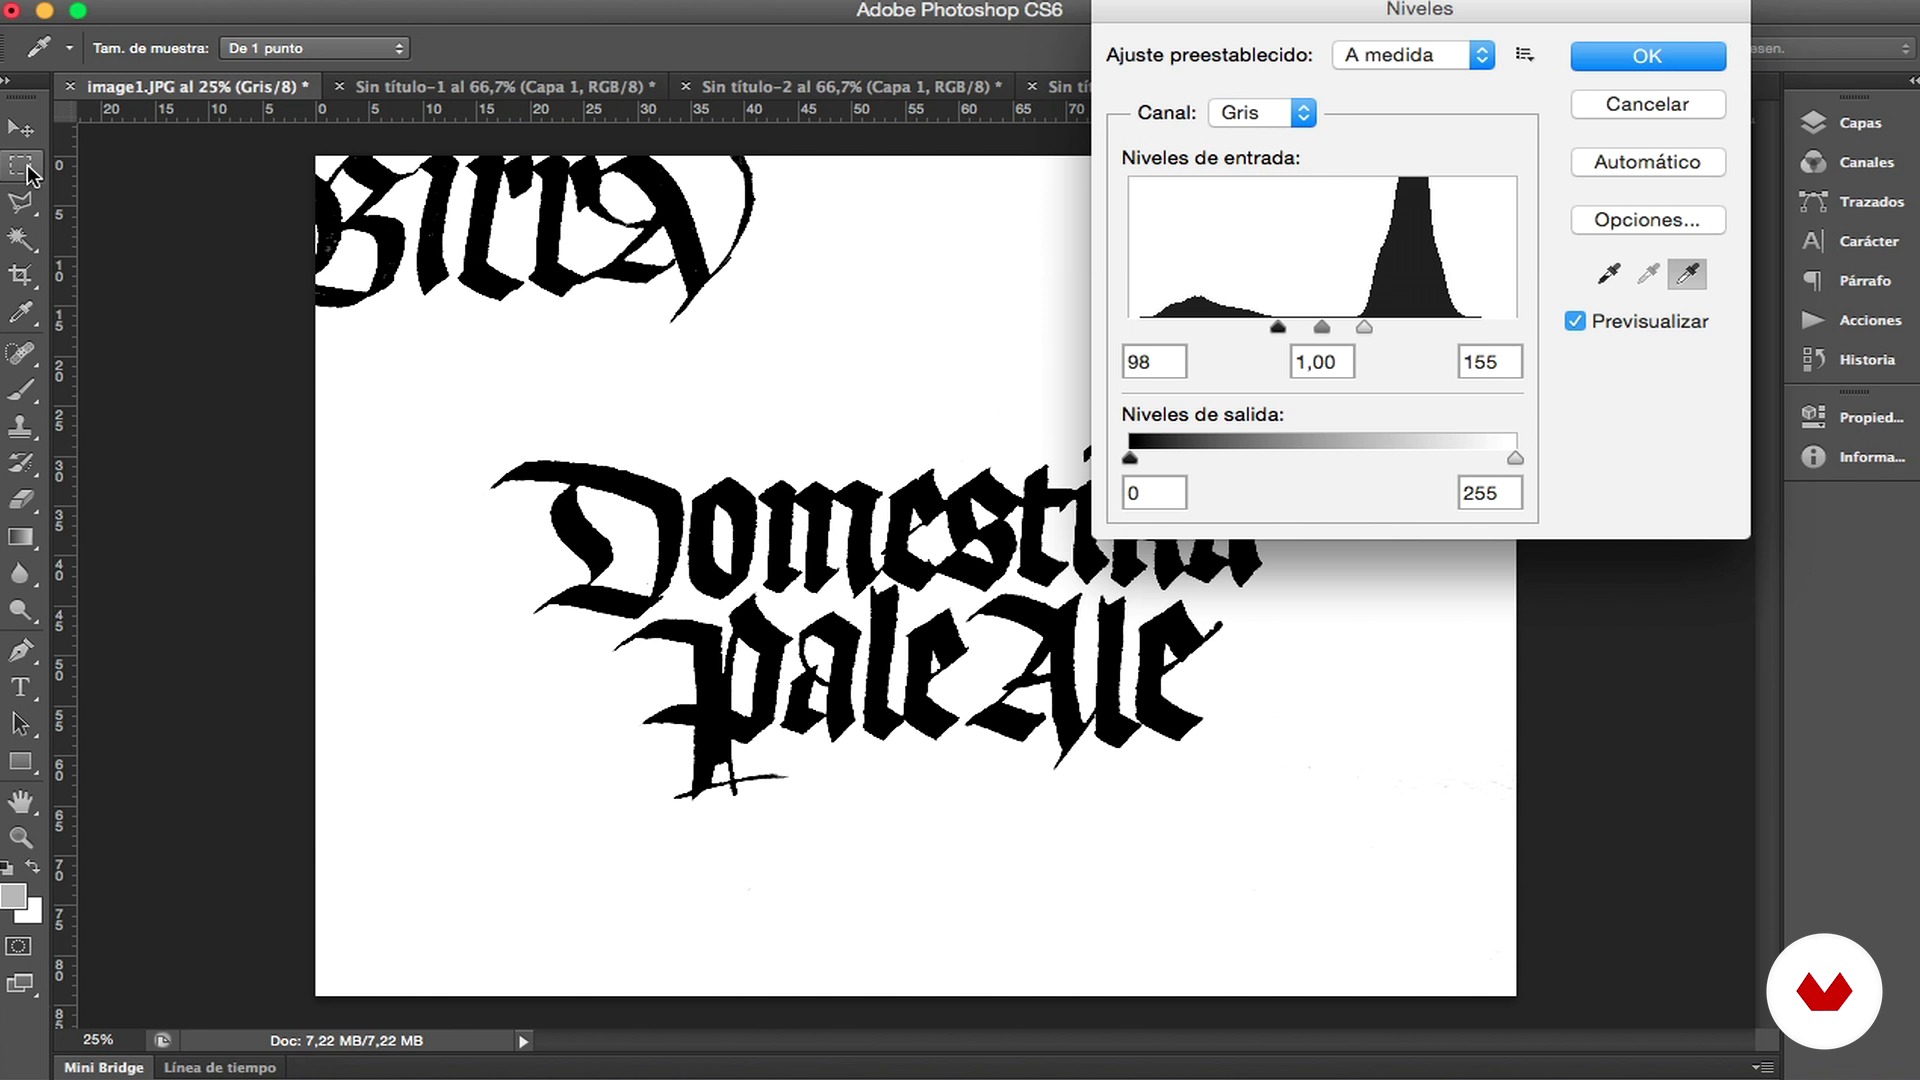Click the white input level slider
1920x1080 pixels.
(1365, 327)
